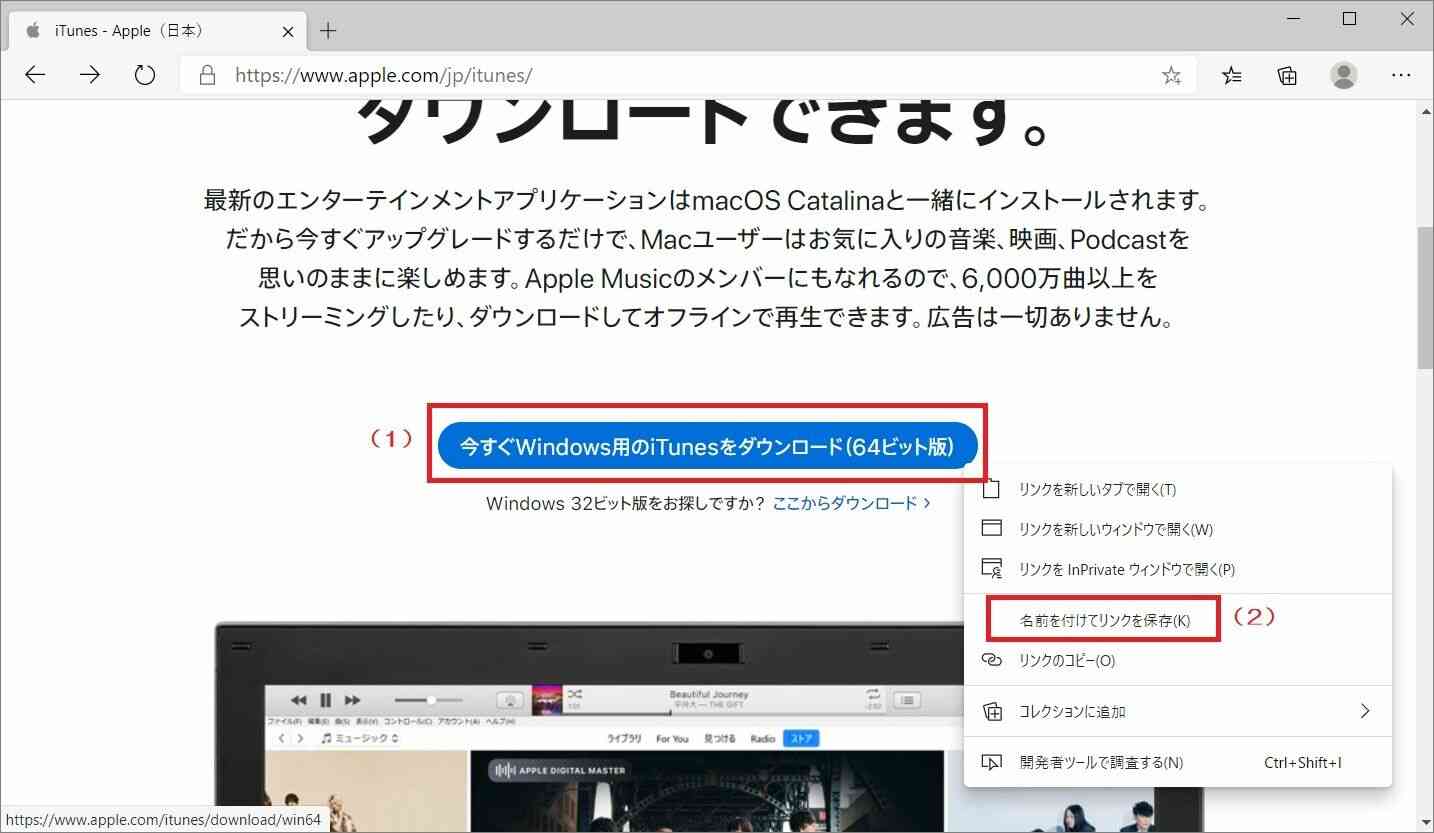
Task: Go back using the browser back arrow
Action: tap(36, 75)
